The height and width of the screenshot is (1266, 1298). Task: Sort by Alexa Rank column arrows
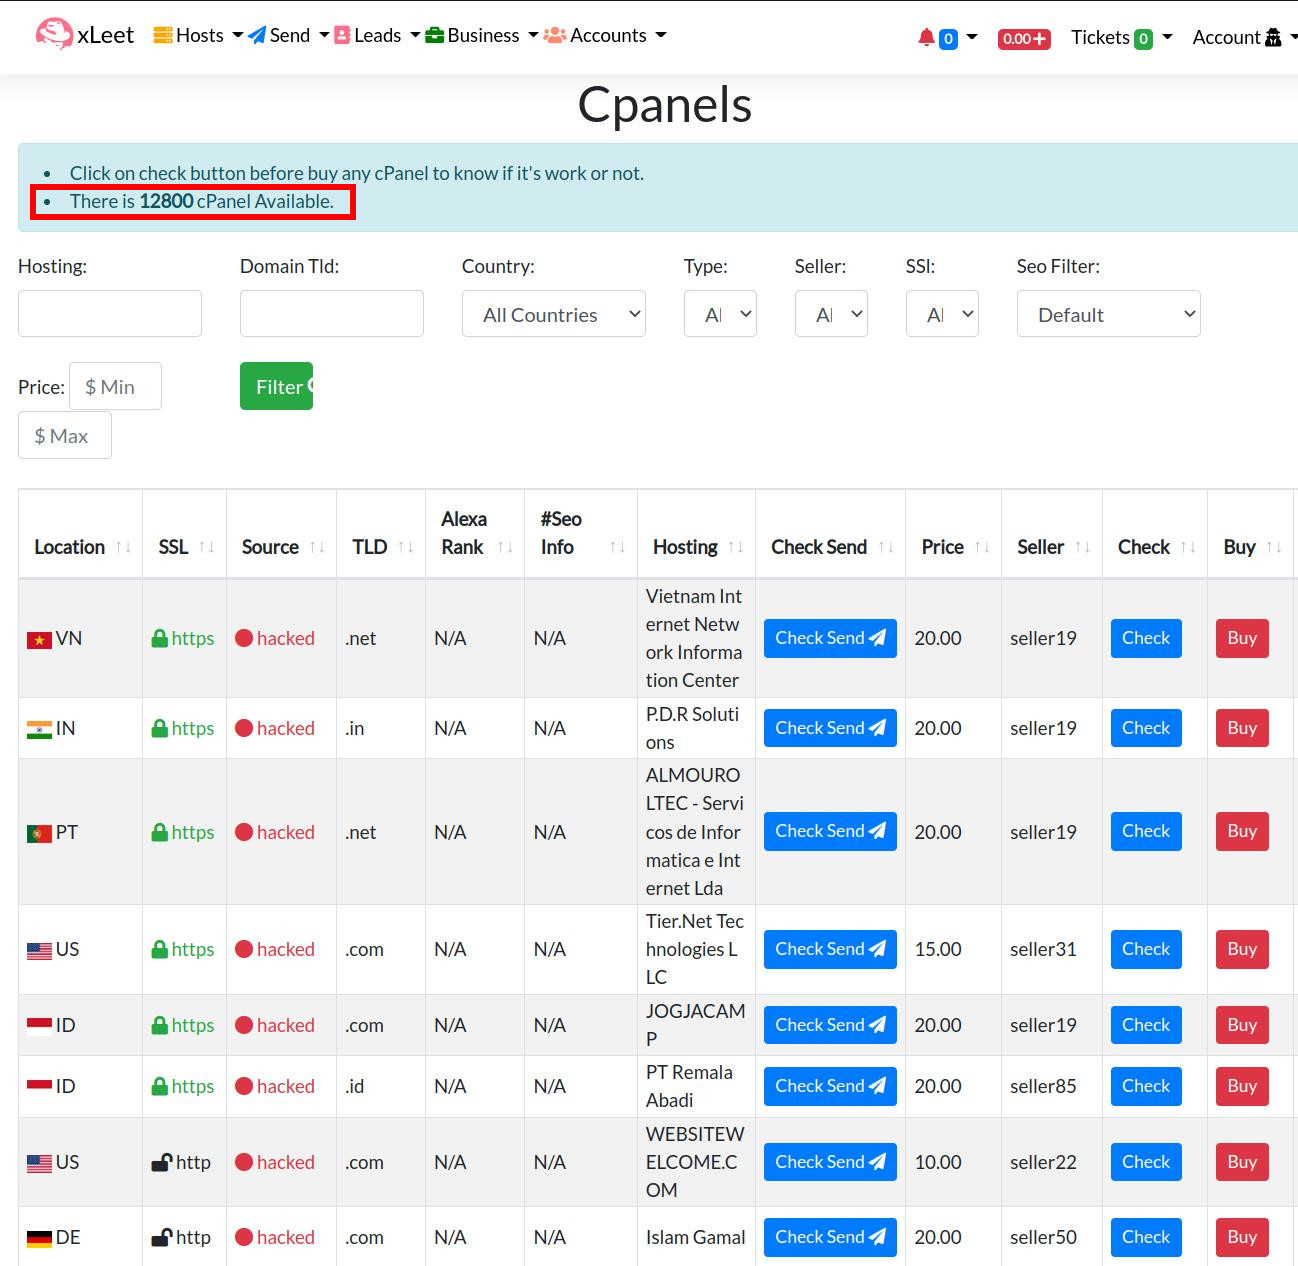[x=505, y=547]
